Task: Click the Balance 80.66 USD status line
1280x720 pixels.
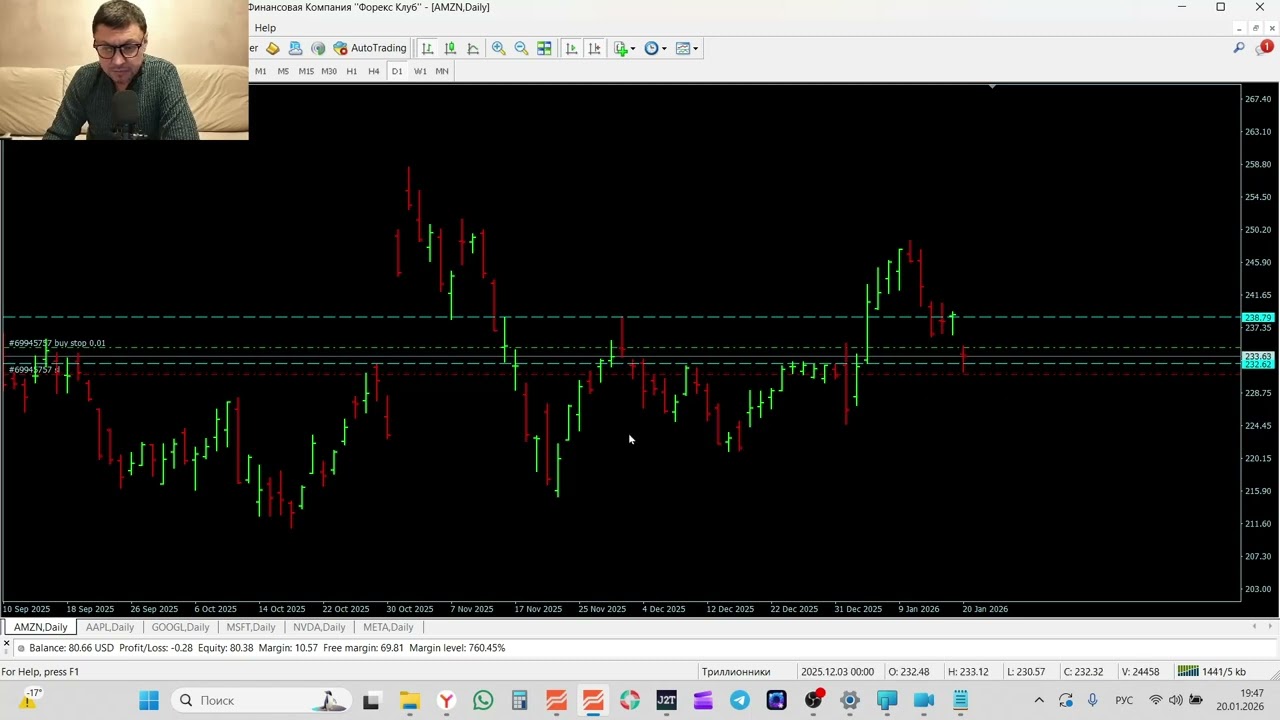Action: pyautogui.click(x=266, y=648)
